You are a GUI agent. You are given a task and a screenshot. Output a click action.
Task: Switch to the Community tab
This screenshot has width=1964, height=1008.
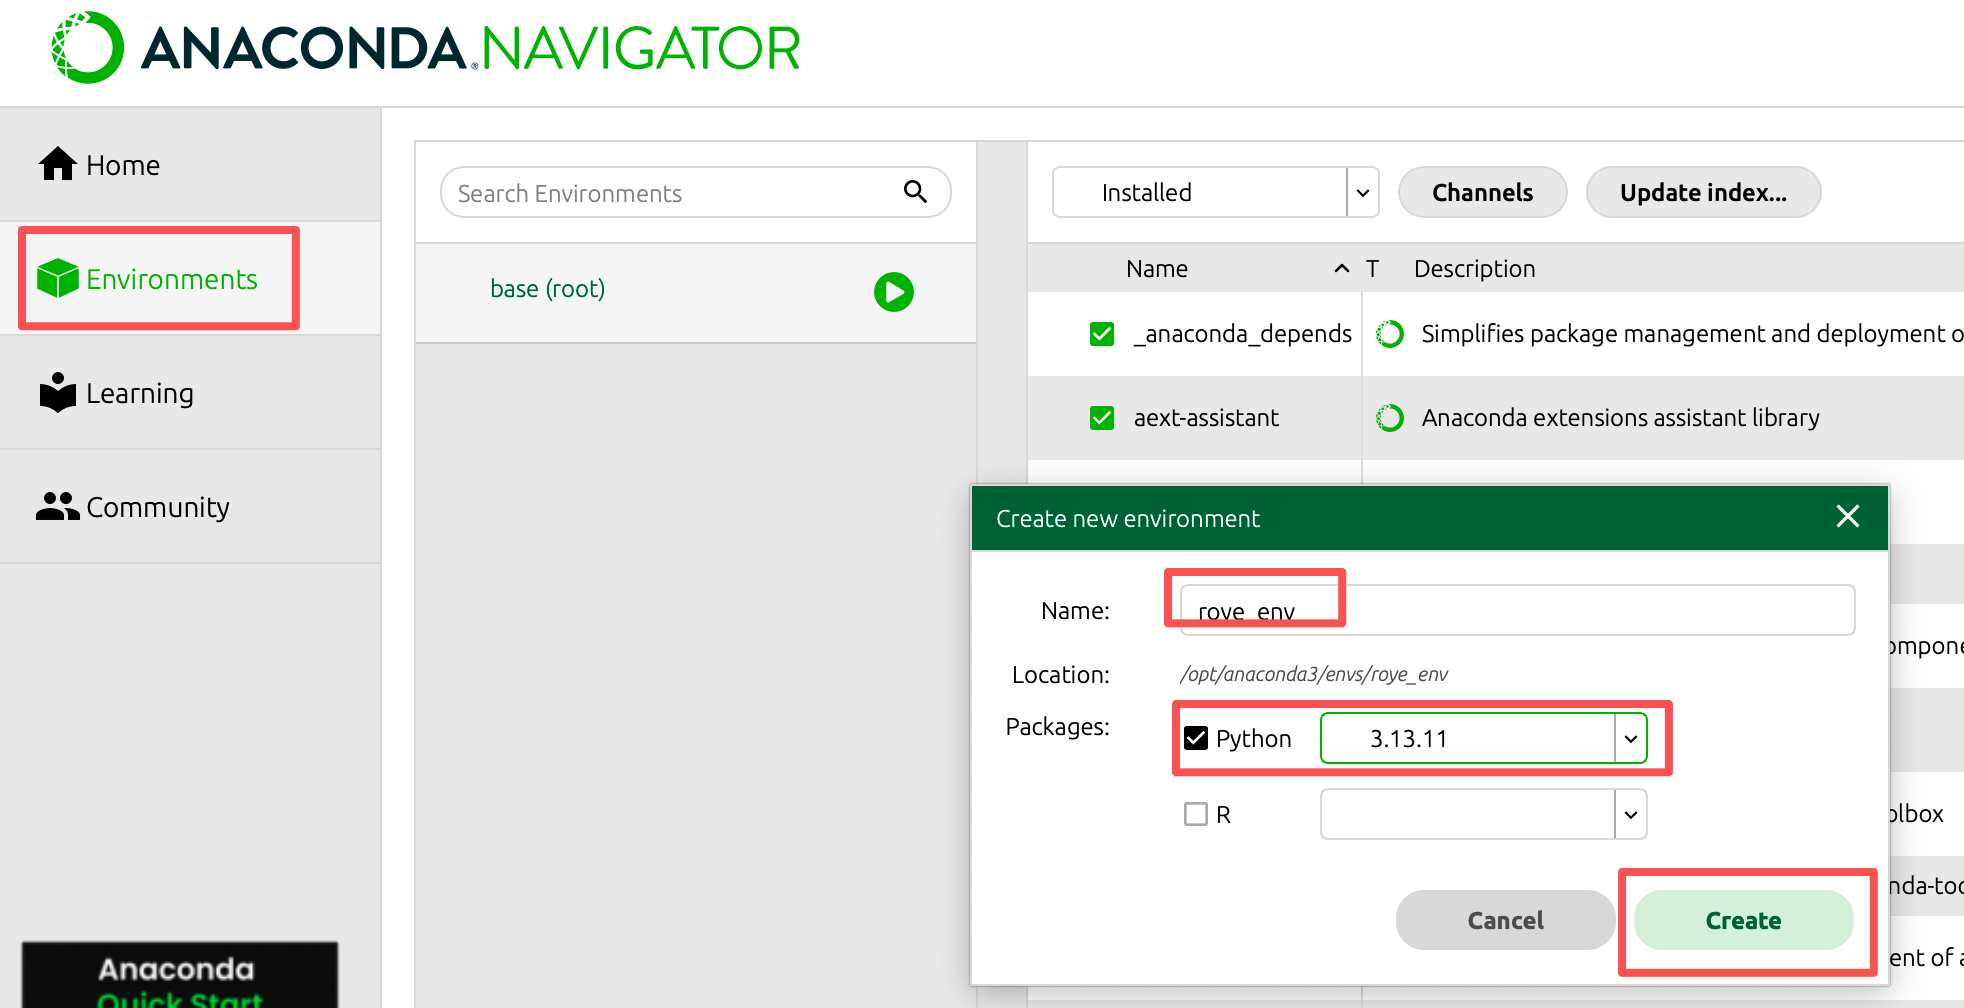point(190,506)
